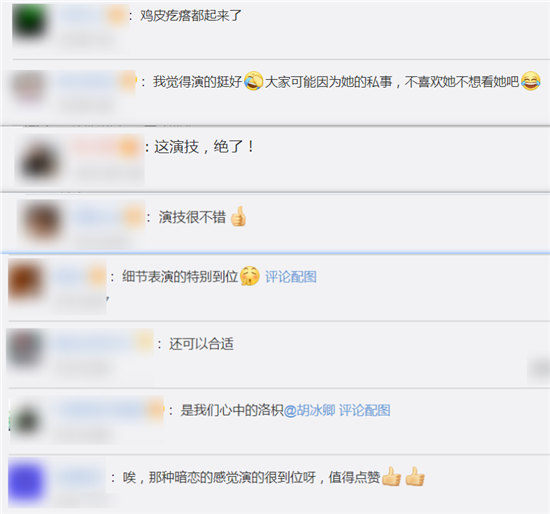This screenshot has width=550, height=514.
Task: Click the gray avatar beside 还可以合适
Action: [x=24, y=348]
